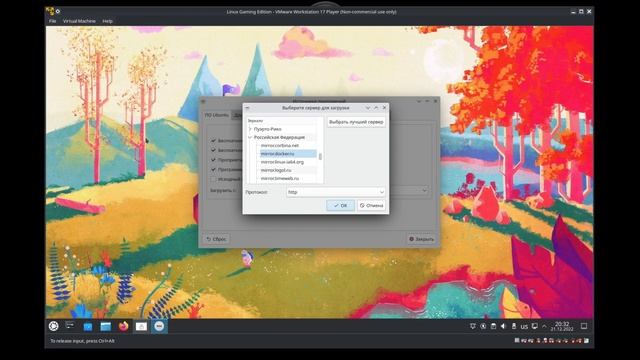The height and width of the screenshot is (360, 640).
Task: Select mirror.logol.ru server
Action: (276, 170)
